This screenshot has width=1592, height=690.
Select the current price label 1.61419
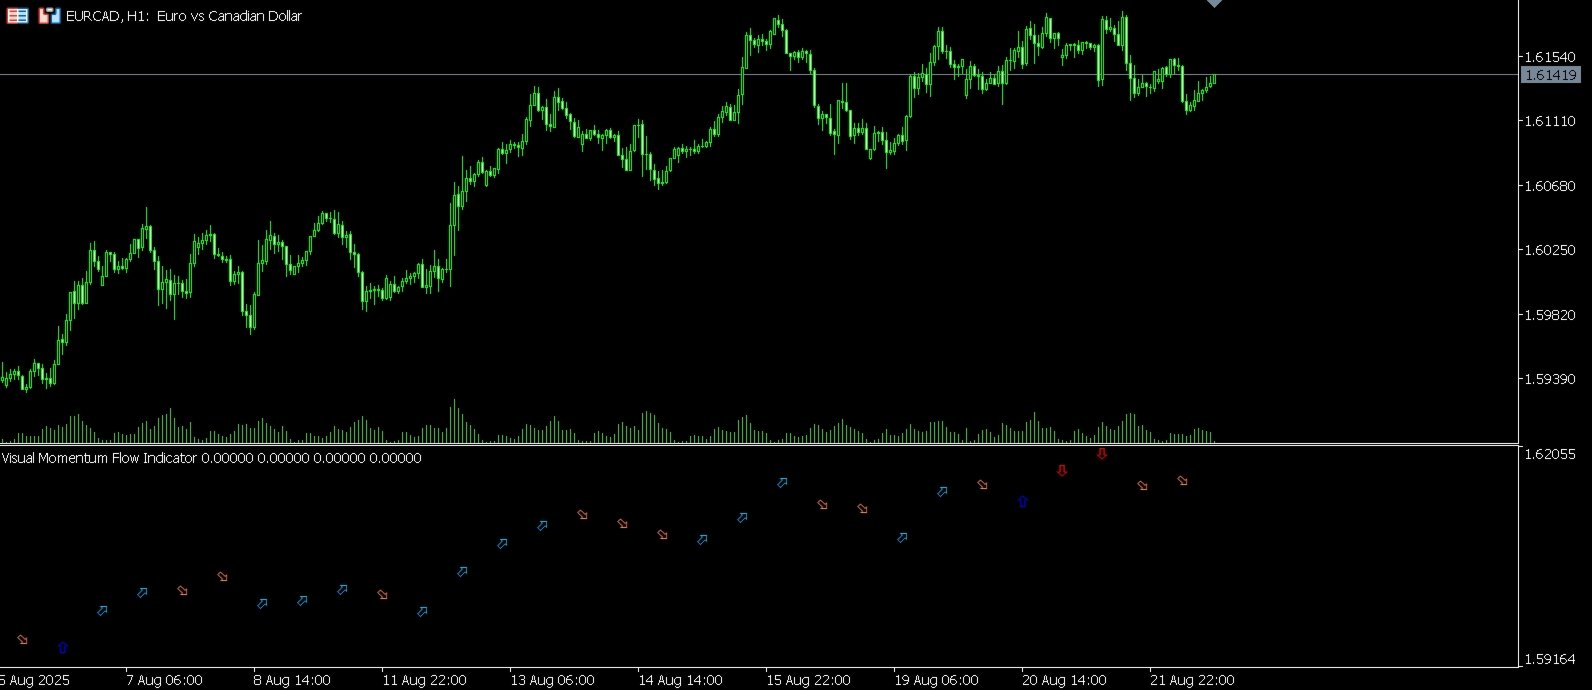pyautogui.click(x=1550, y=75)
